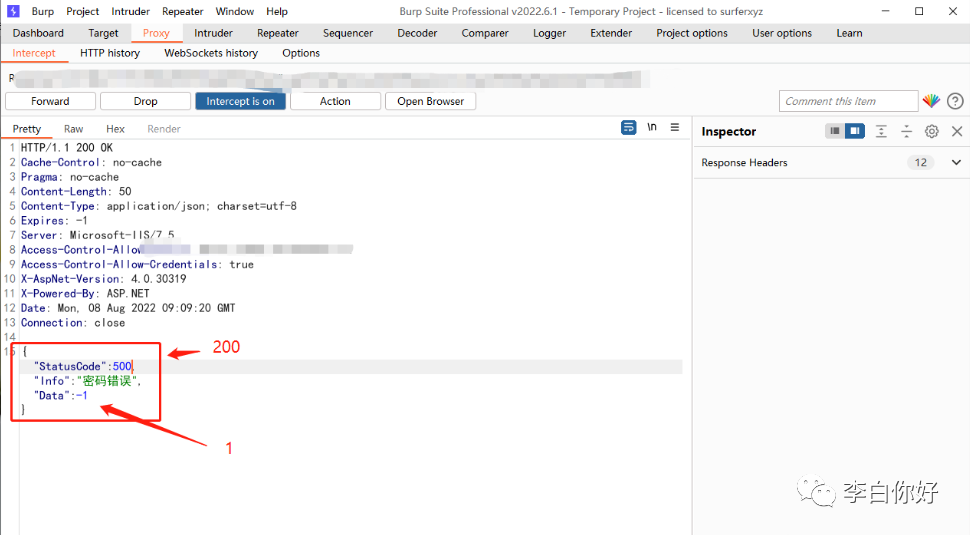Click the Pragma: no-cache header line
This screenshot has height=535, width=970.
point(70,177)
